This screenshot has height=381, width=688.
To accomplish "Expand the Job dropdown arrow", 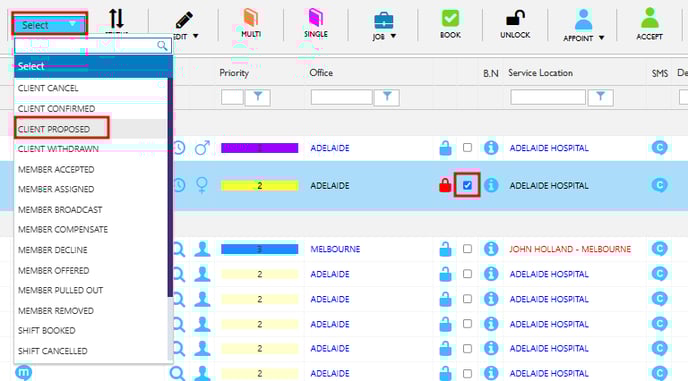I will (x=393, y=36).
